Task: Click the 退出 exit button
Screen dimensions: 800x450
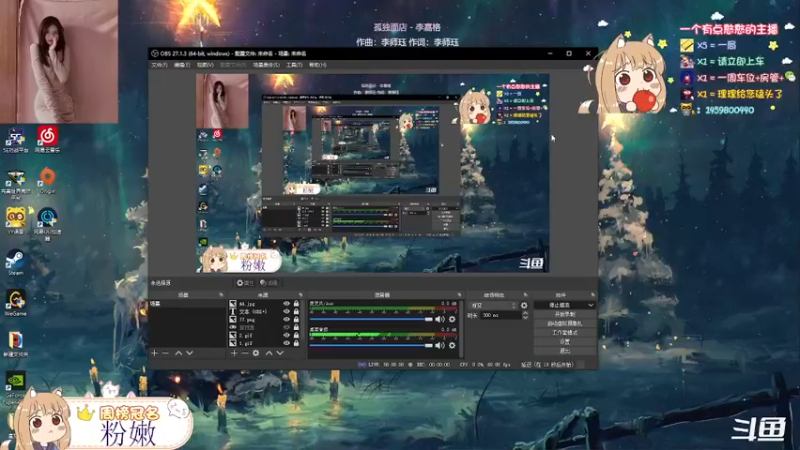Action: click(x=565, y=351)
